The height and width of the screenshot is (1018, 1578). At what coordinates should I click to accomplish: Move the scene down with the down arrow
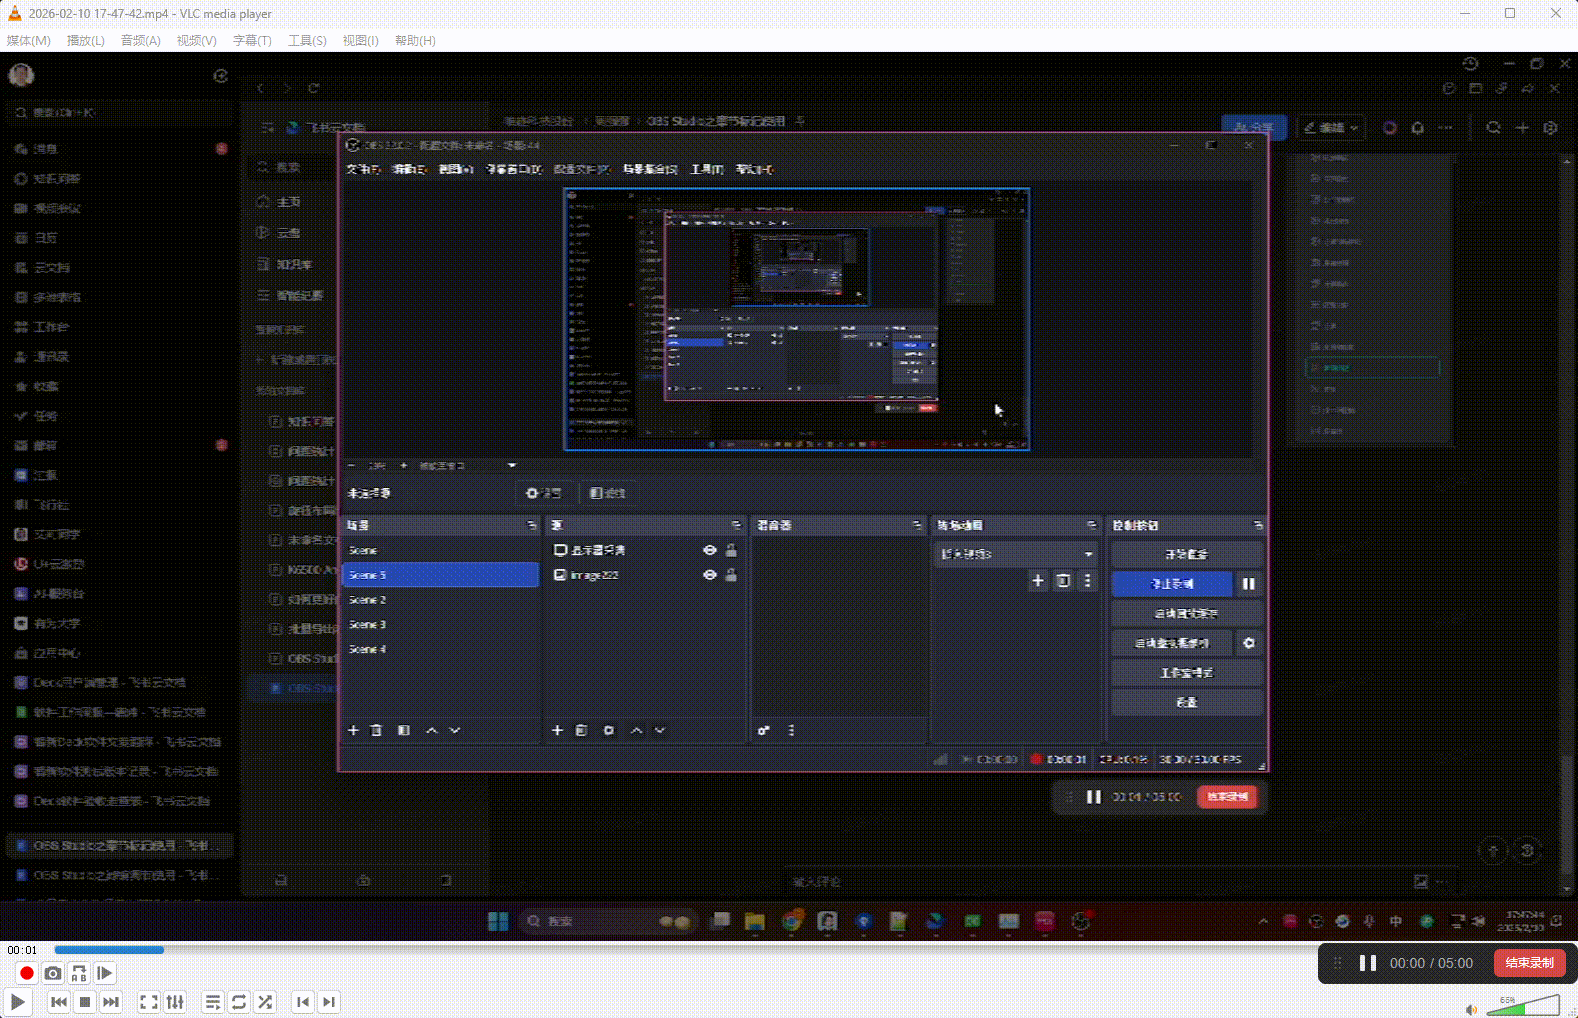pyautogui.click(x=455, y=730)
